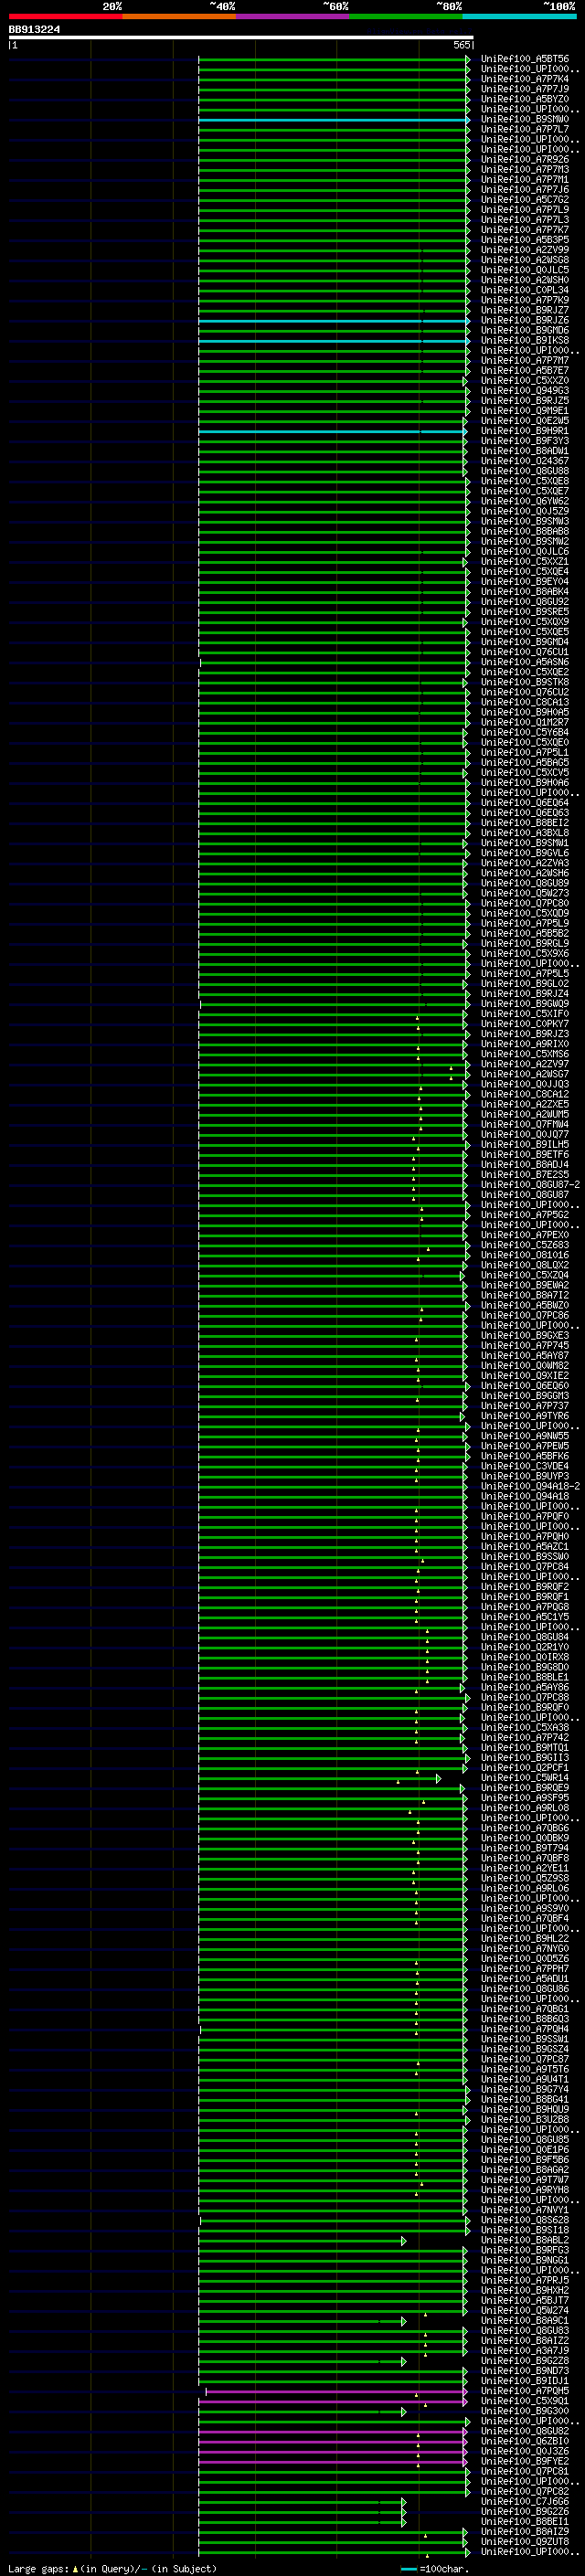This screenshot has height=2576, width=585.
Task: Open hit UniRef100_O81016
Action: pos(525,1256)
